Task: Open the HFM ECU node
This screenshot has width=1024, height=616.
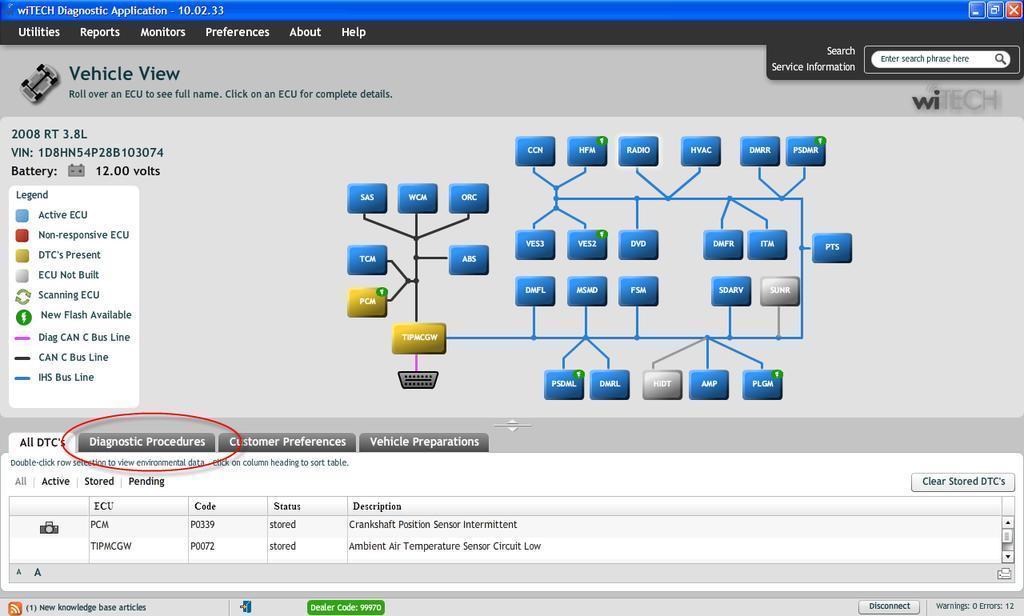Action: coord(586,151)
